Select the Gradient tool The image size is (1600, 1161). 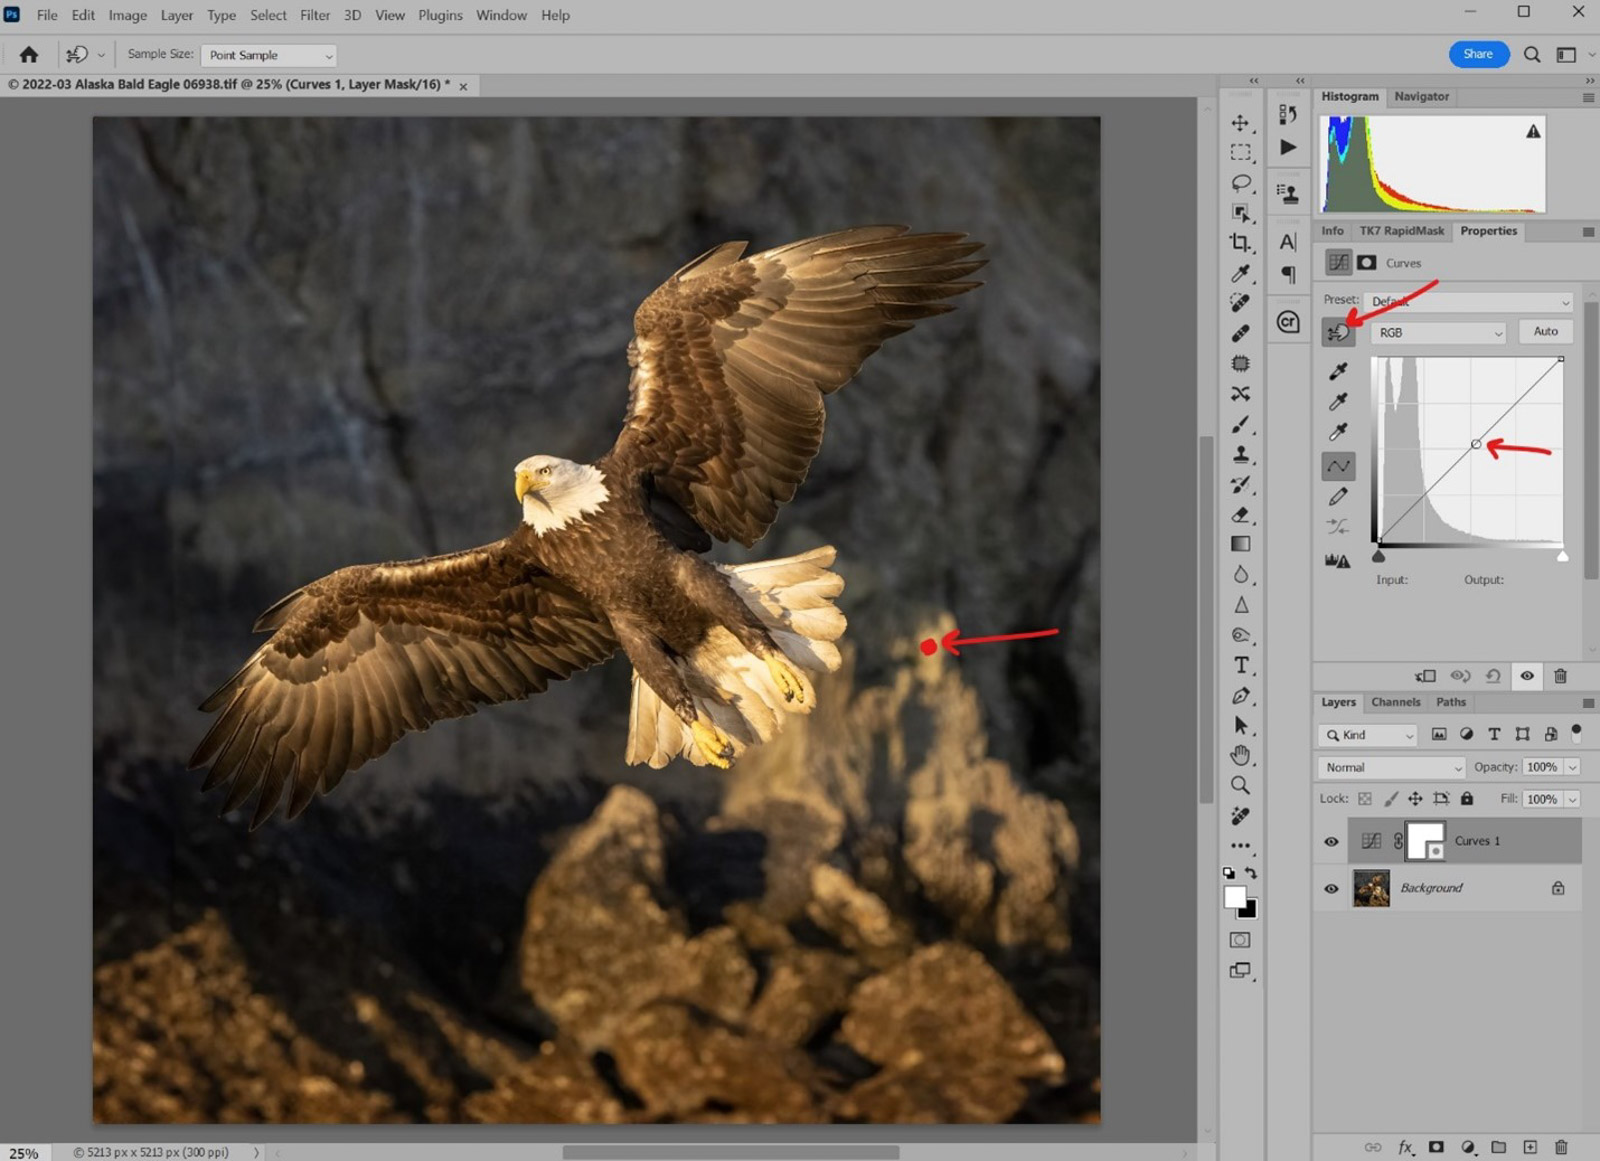[x=1240, y=543]
